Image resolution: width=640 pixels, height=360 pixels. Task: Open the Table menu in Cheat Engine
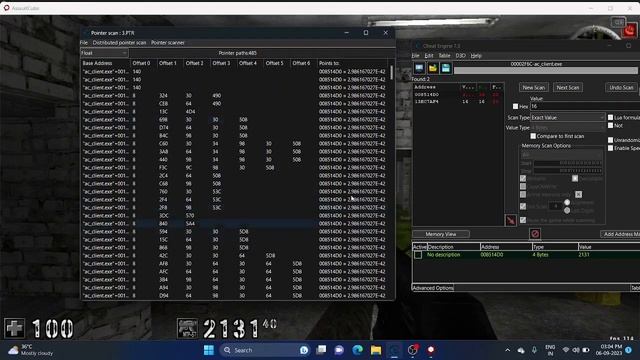click(444, 56)
